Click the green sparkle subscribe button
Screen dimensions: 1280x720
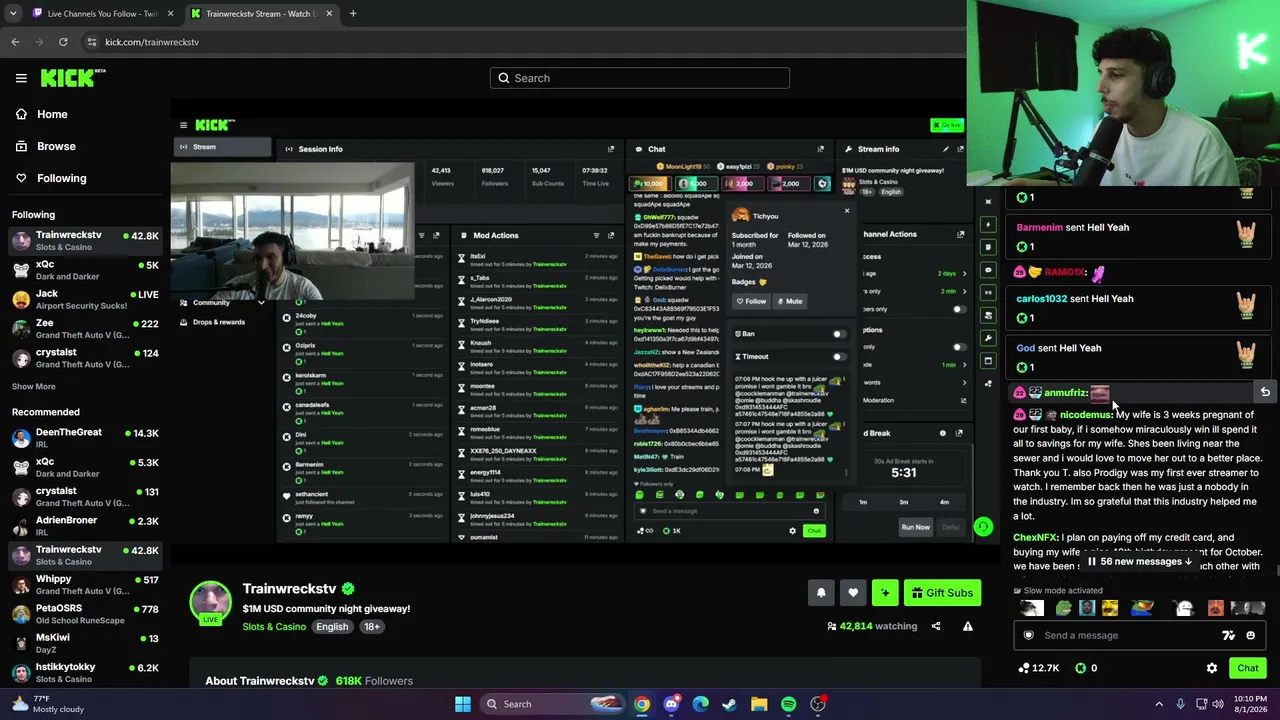[885, 593]
